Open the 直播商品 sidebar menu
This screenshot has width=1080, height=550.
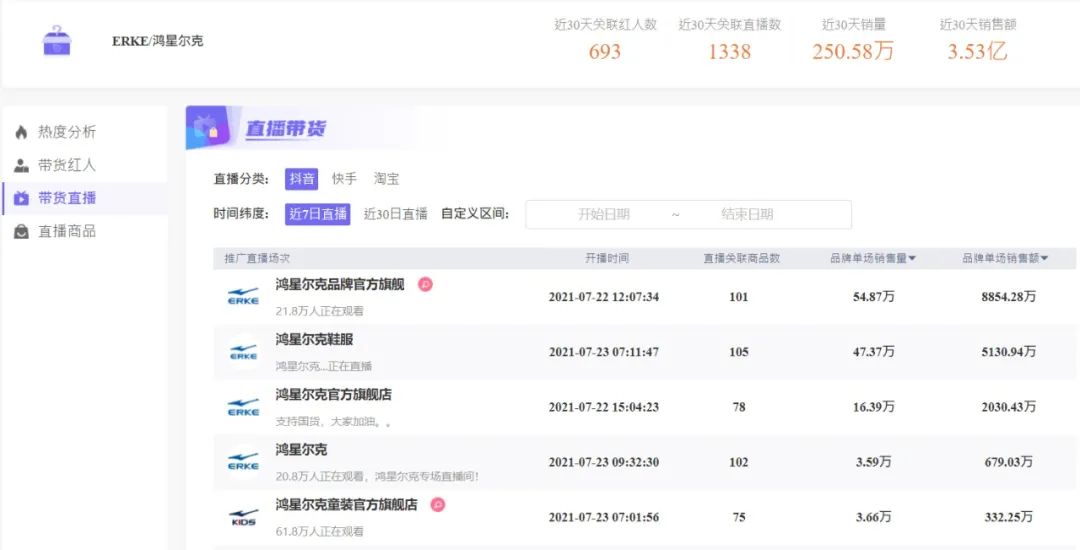(x=66, y=232)
